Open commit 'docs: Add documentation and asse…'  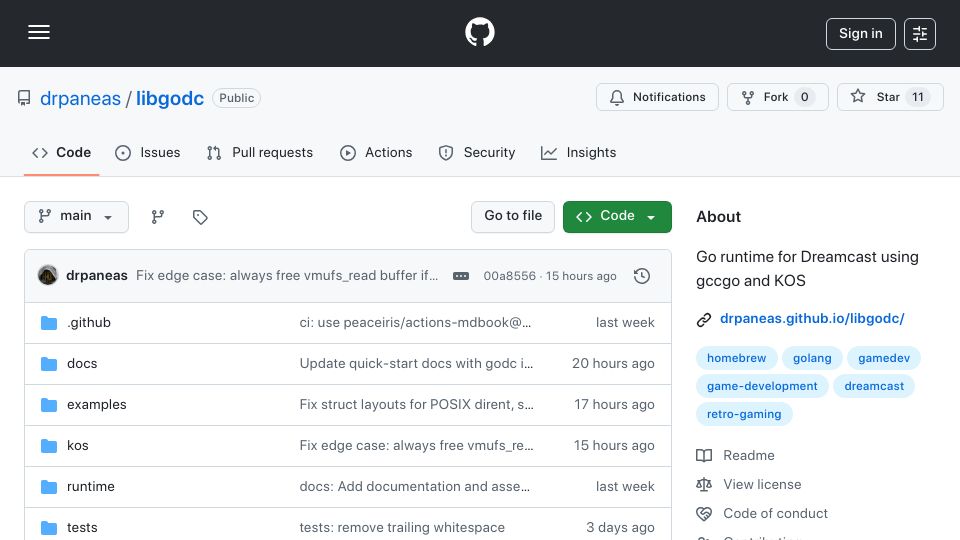(x=414, y=487)
